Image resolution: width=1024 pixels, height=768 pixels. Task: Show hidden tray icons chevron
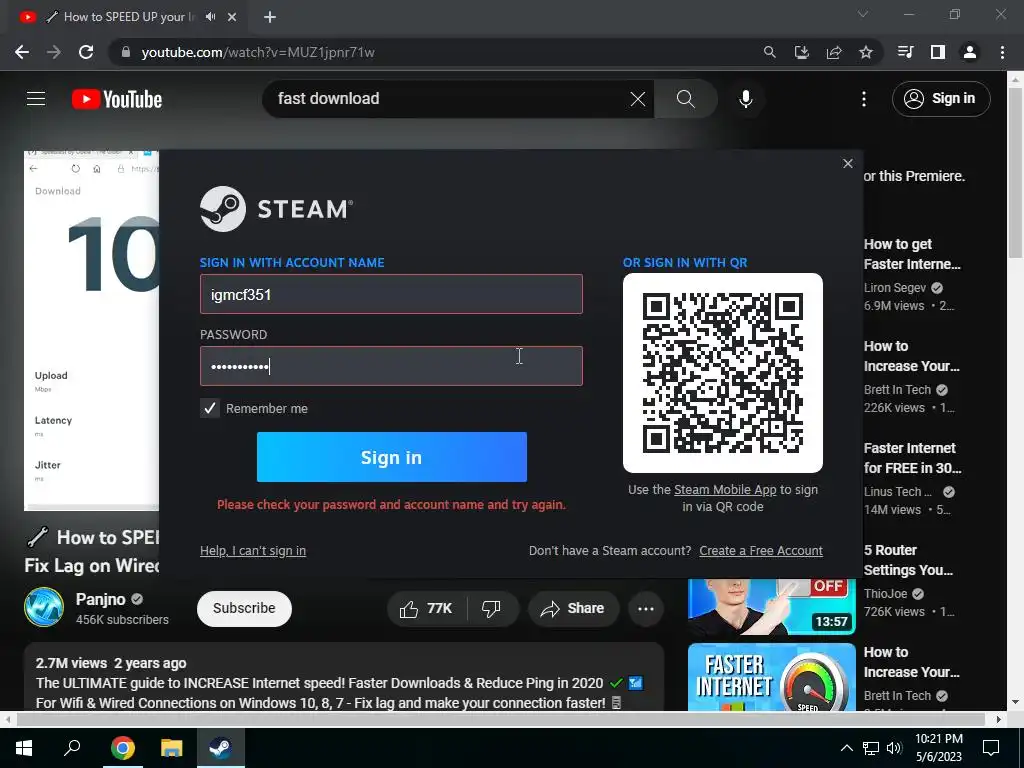[x=846, y=748]
